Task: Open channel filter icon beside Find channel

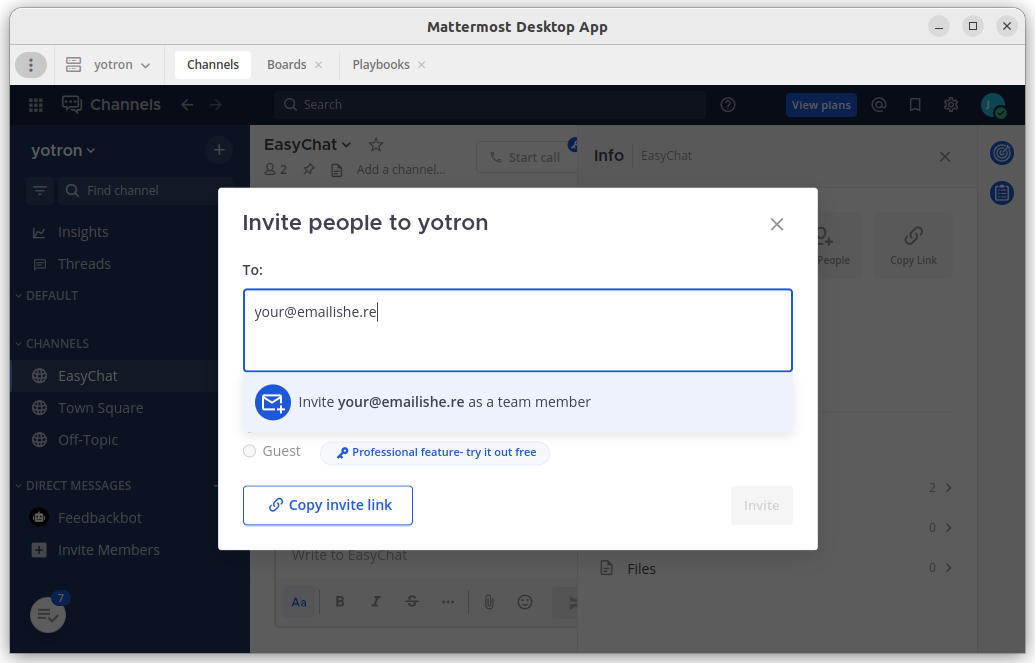Action: (x=40, y=191)
